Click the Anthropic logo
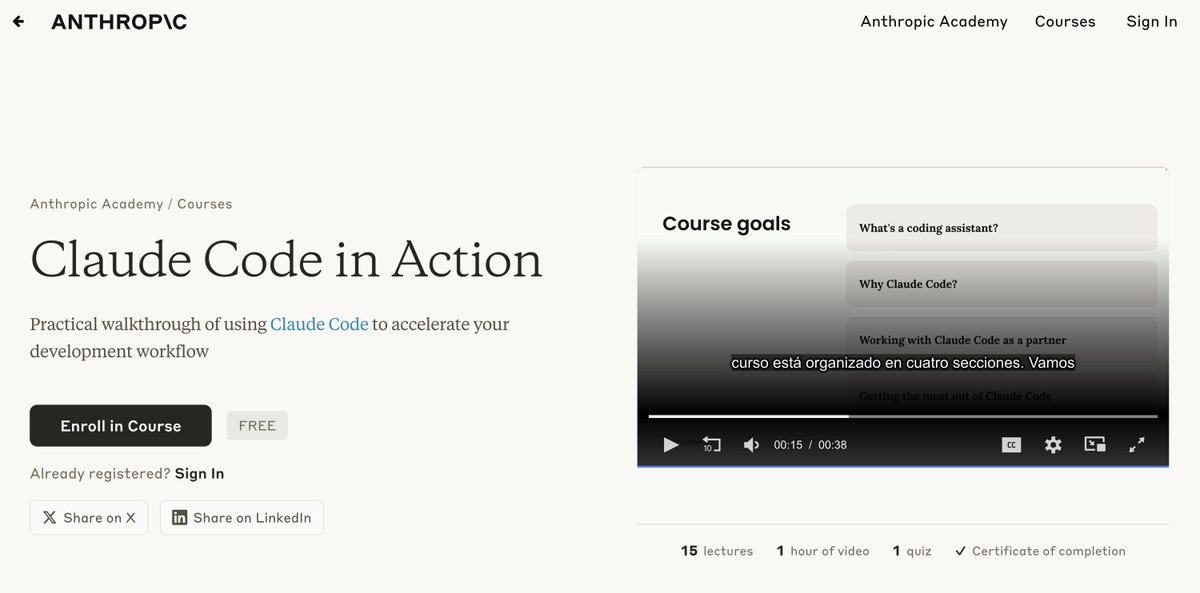The height and width of the screenshot is (593, 1200). (x=119, y=21)
